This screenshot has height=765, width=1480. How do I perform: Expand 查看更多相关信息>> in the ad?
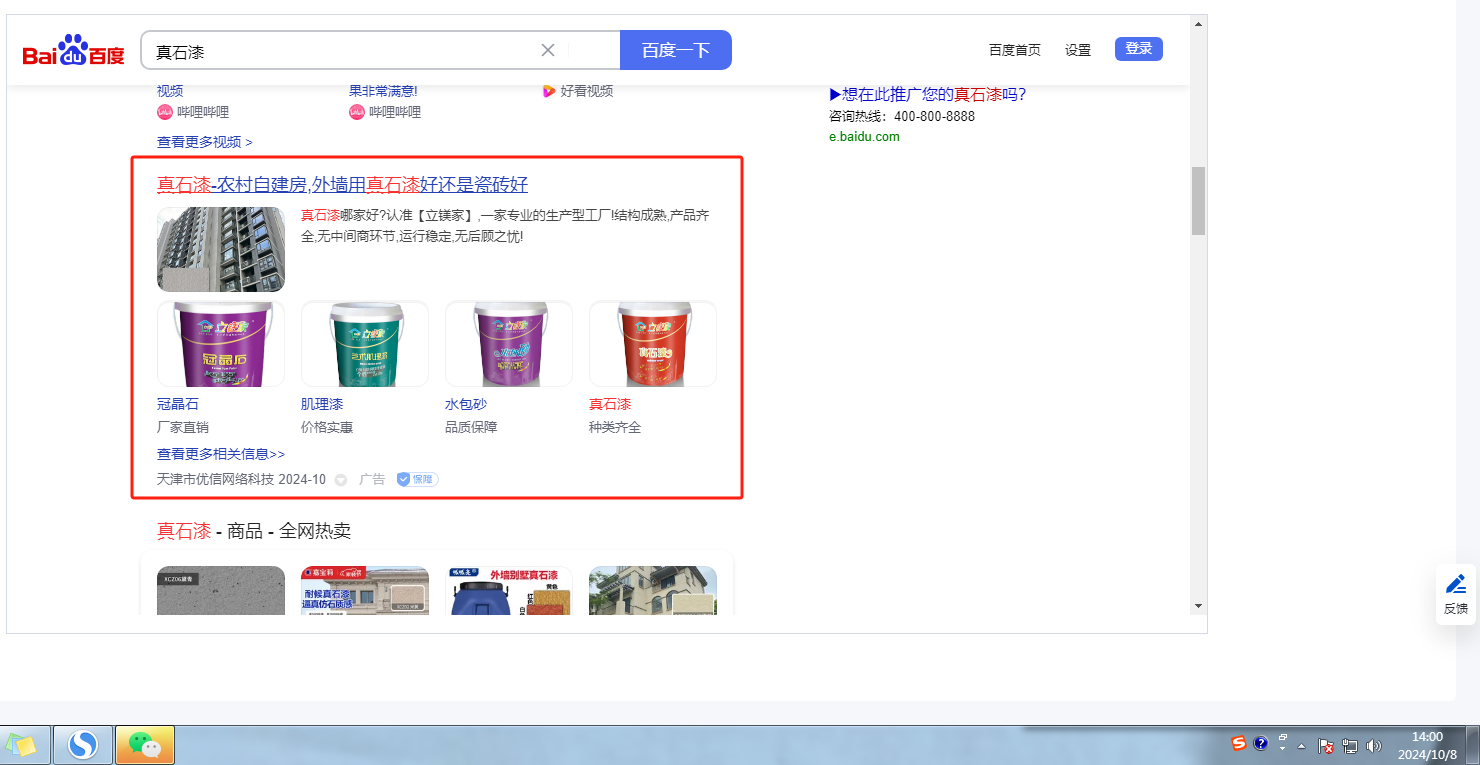[221, 454]
